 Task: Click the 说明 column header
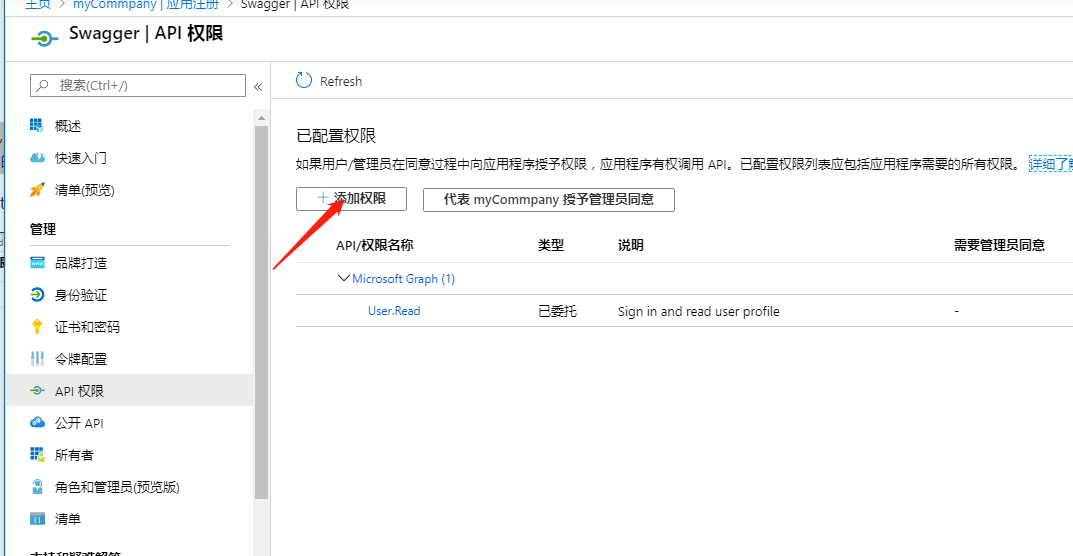[x=630, y=245]
